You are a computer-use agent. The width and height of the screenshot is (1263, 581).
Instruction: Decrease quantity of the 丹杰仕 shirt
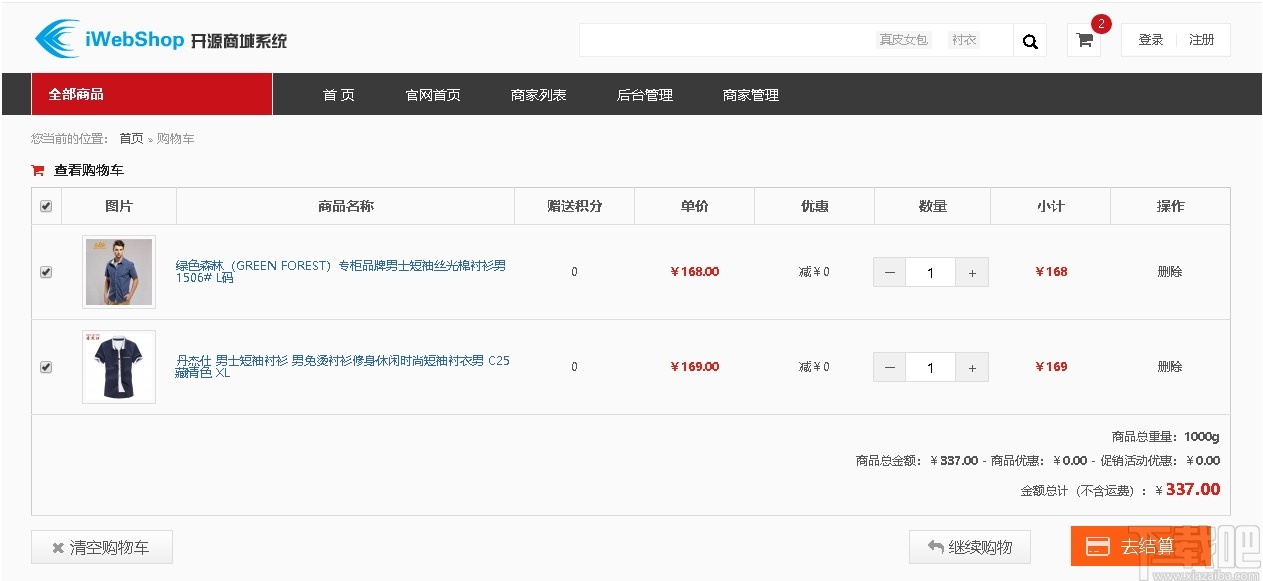click(889, 367)
